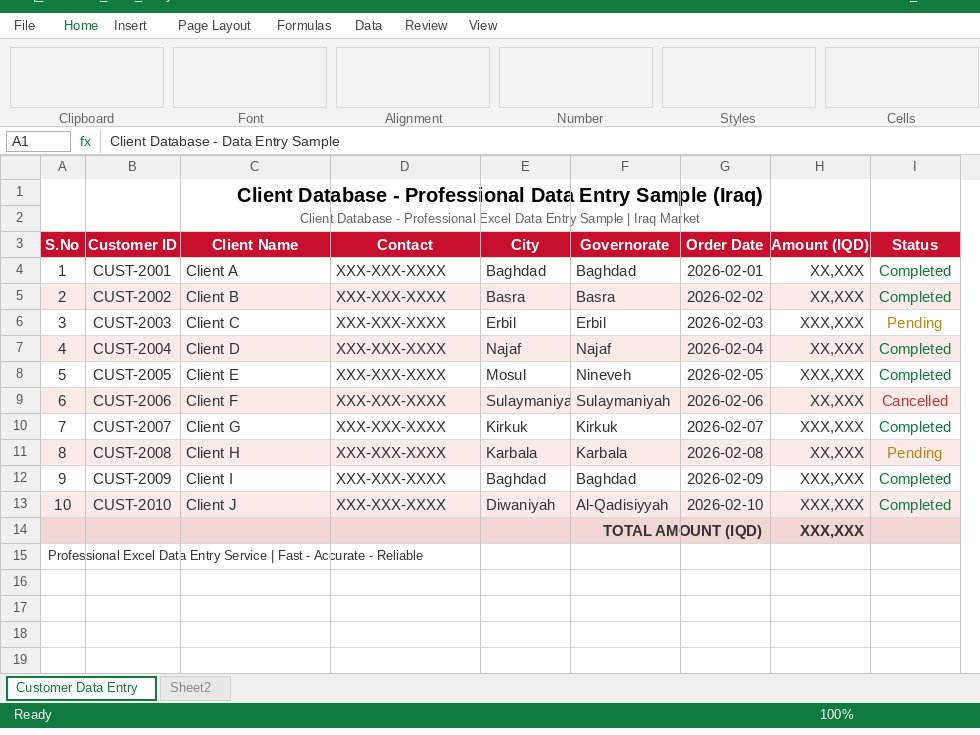Select the Cancelled status cell
980x735 pixels.
pos(915,401)
